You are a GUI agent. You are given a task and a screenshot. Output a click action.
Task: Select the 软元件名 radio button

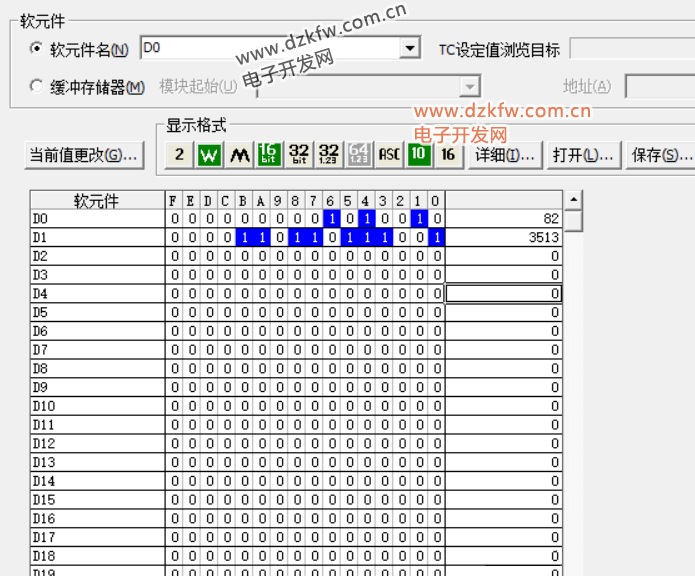37,49
